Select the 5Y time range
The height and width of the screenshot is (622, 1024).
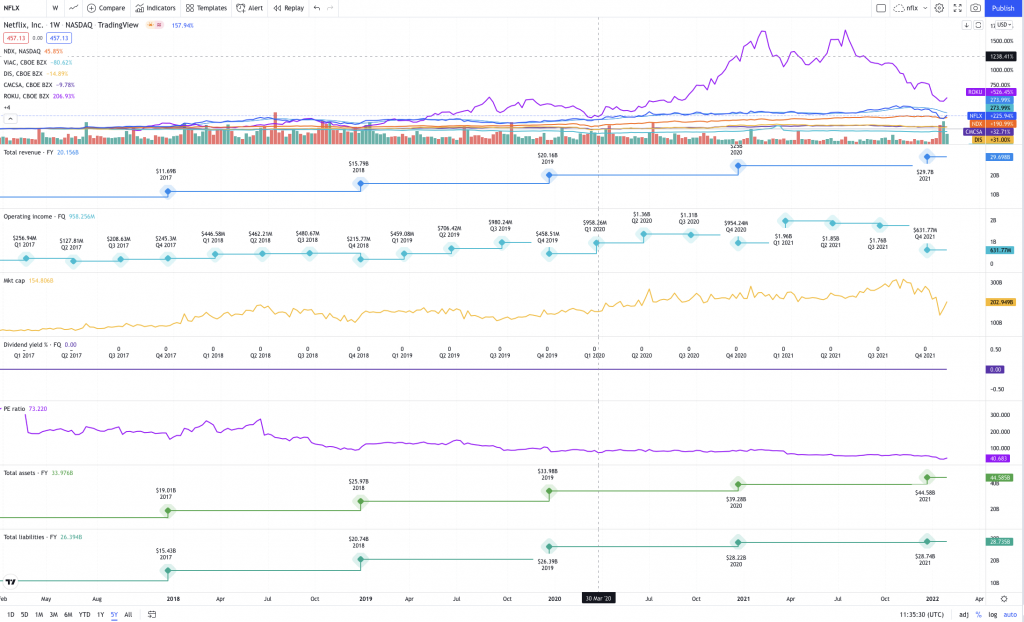click(x=114, y=615)
